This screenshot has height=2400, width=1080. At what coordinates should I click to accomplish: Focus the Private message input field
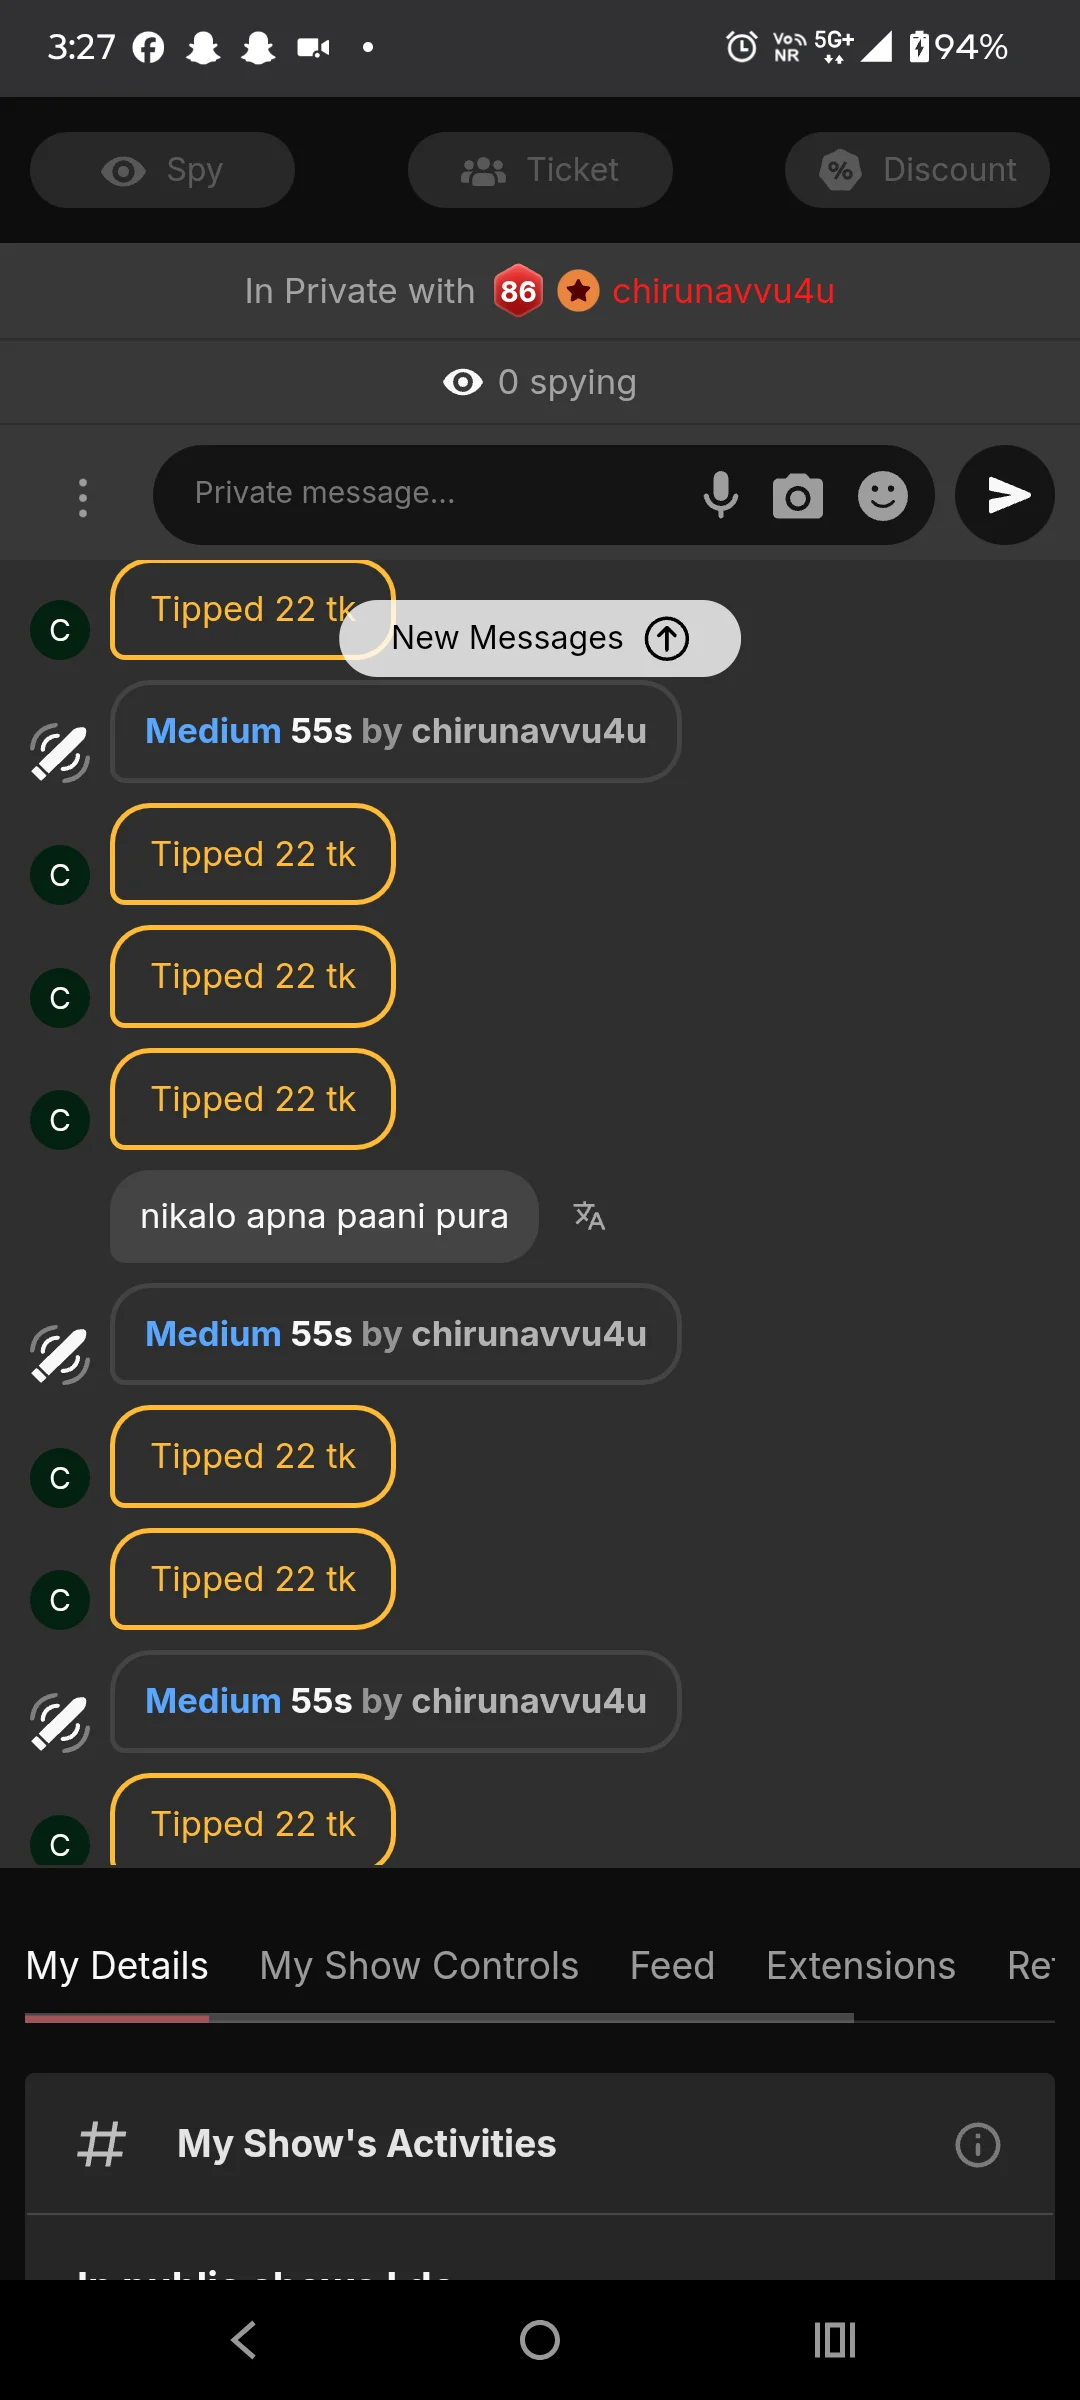click(430, 493)
